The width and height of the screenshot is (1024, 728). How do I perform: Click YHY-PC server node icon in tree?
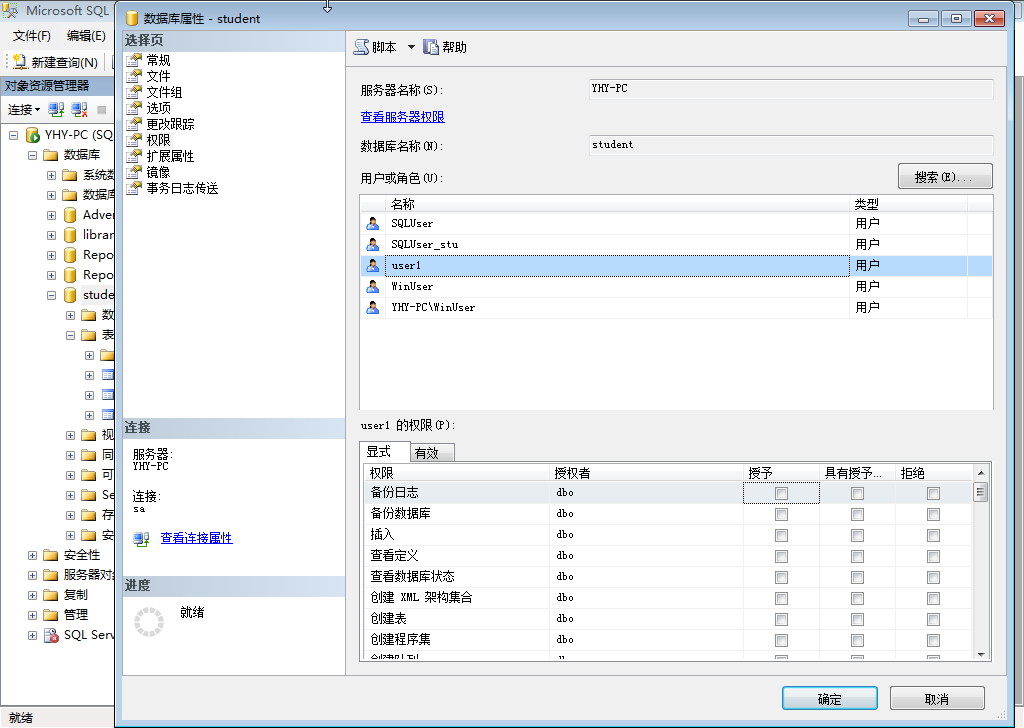pos(33,135)
